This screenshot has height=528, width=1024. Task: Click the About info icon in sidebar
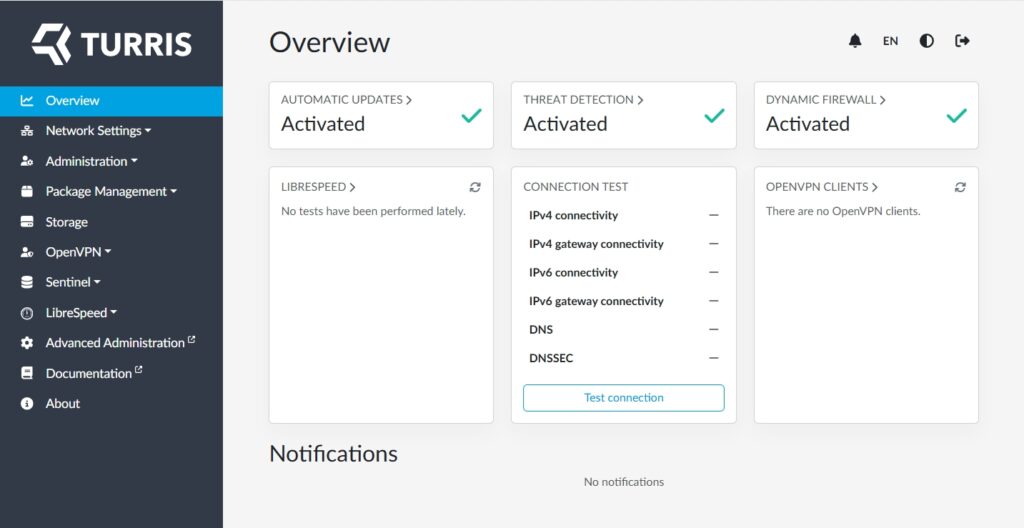pyautogui.click(x=27, y=403)
